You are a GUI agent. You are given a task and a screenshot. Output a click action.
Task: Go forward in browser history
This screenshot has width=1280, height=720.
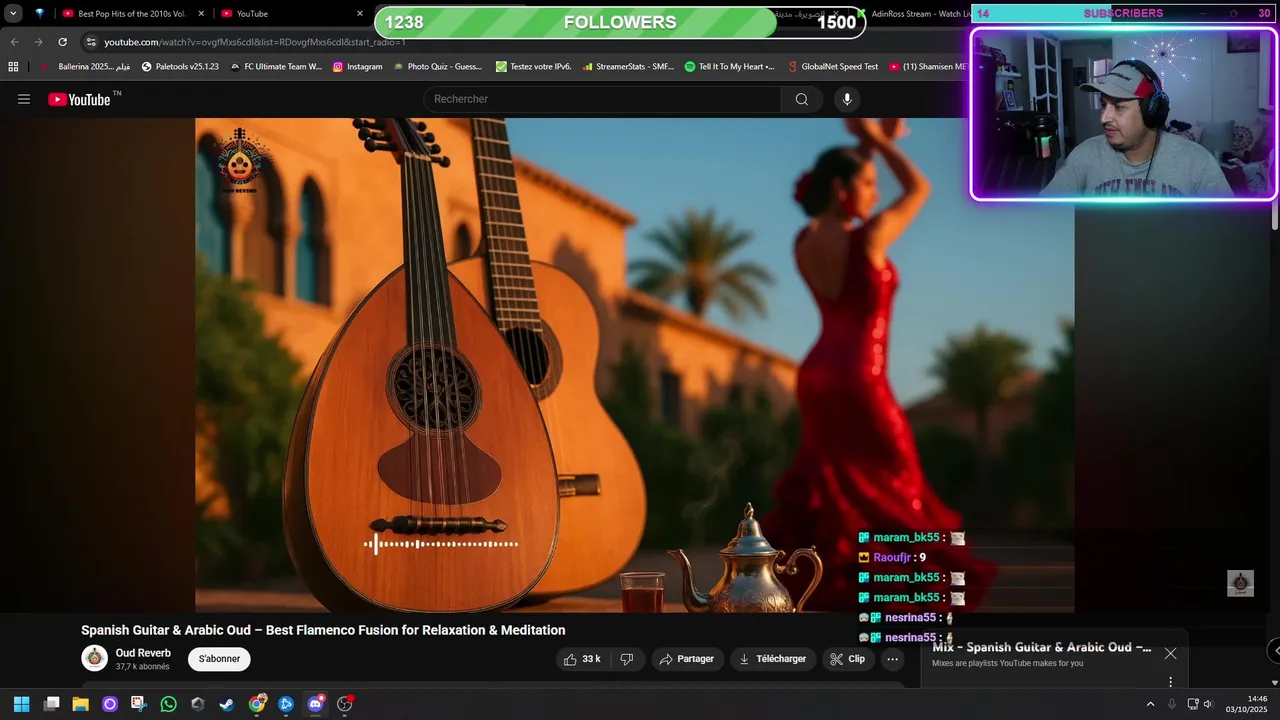coord(38,42)
